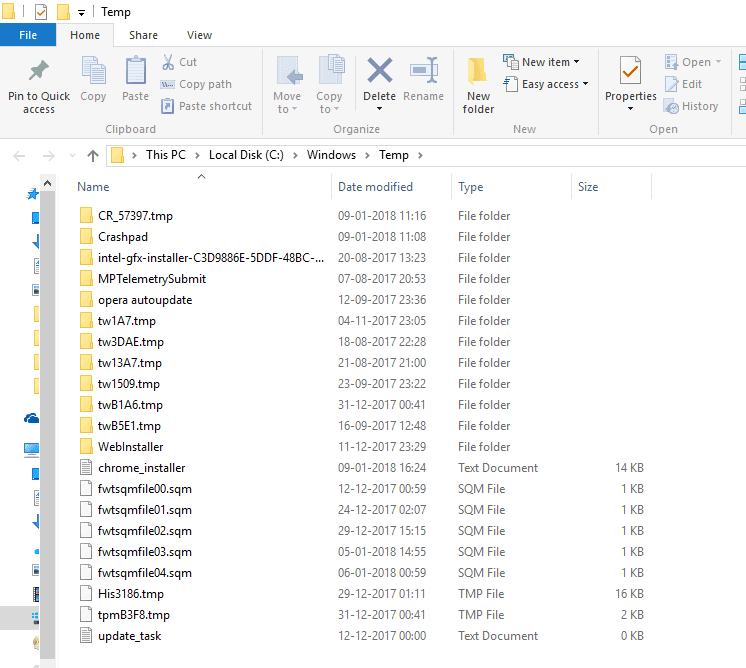Image resolution: width=746 pixels, height=668 pixels.
Task: Click the New folder icon in title bar
Action: [x=63, y=12]
